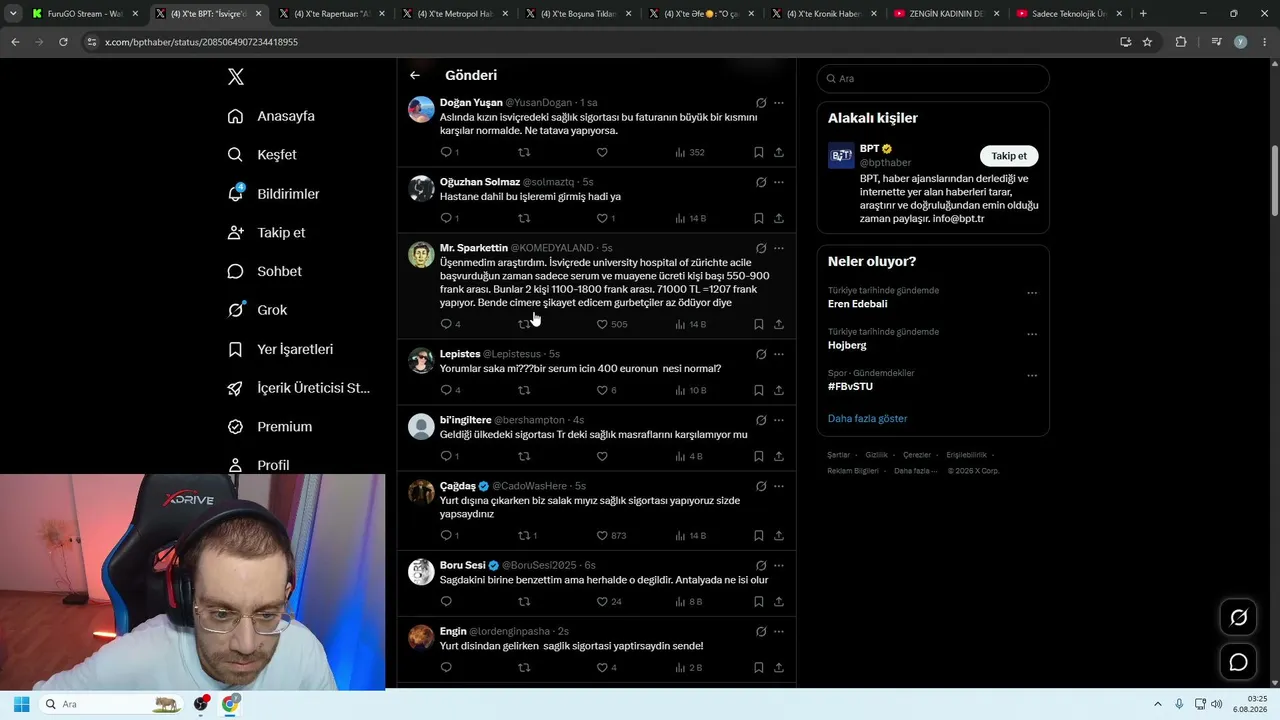1280x720 pixels.
Task: Ask Grok about Oğuzhan Solmaz's post
Action: point(761,182)
